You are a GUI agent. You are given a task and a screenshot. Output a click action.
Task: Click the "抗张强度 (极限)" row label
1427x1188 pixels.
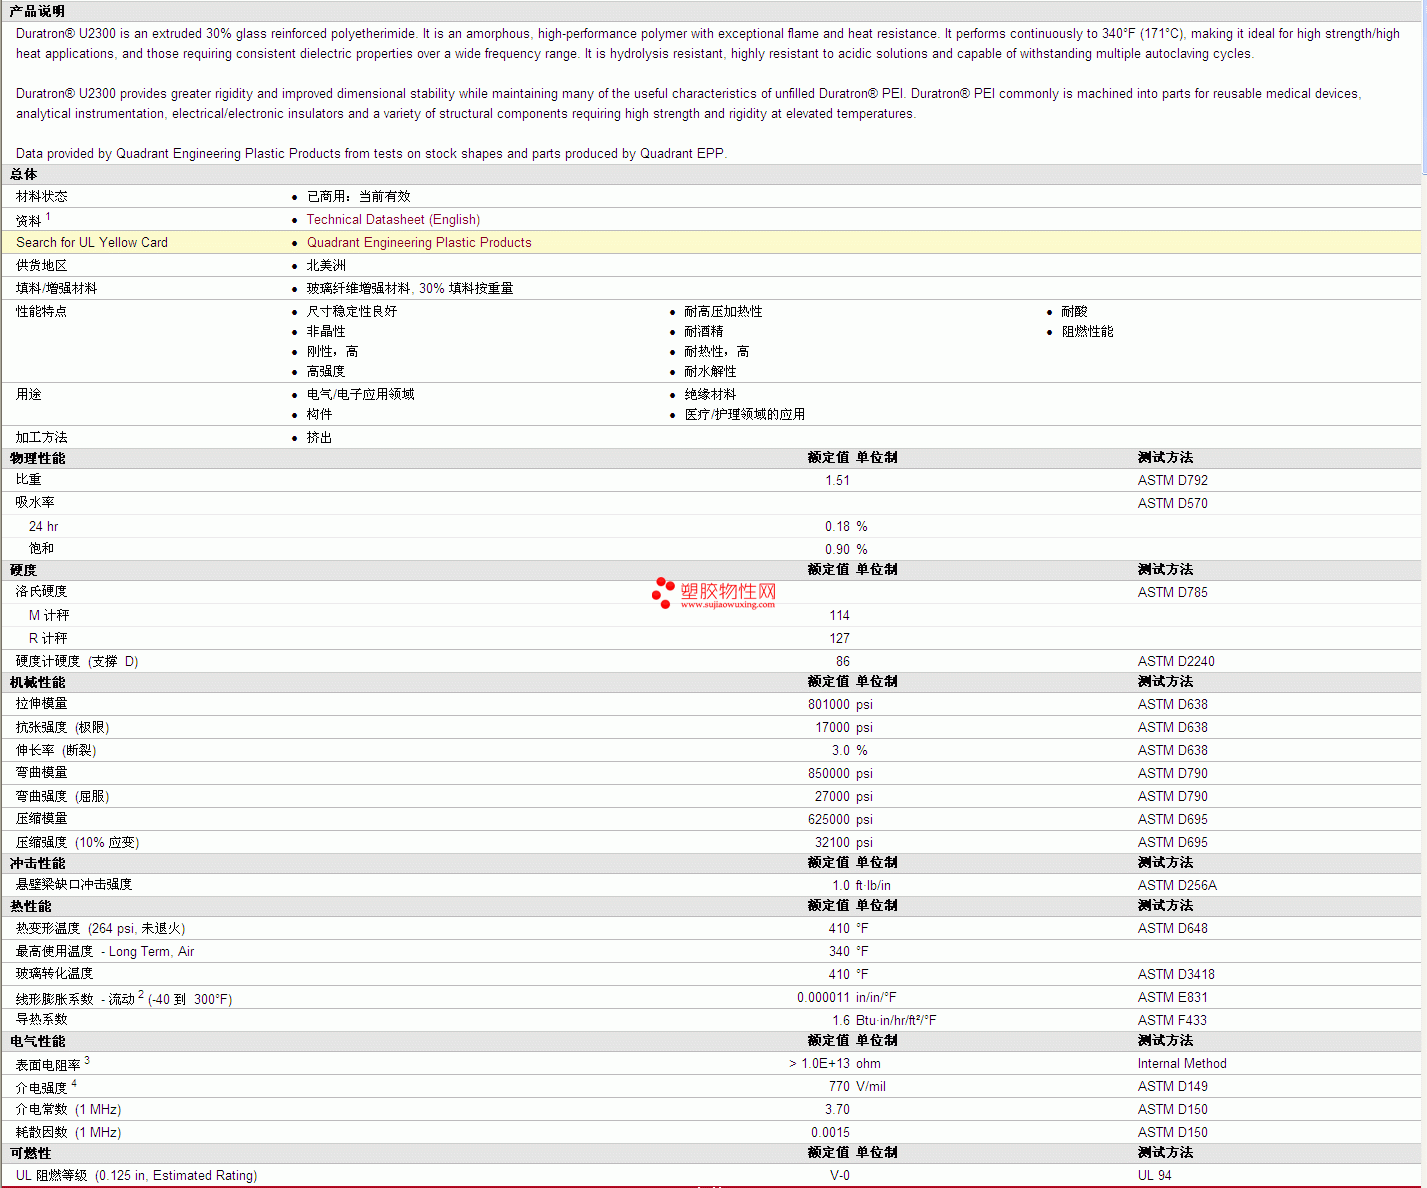pyautogui.click(x=63, y=728)
